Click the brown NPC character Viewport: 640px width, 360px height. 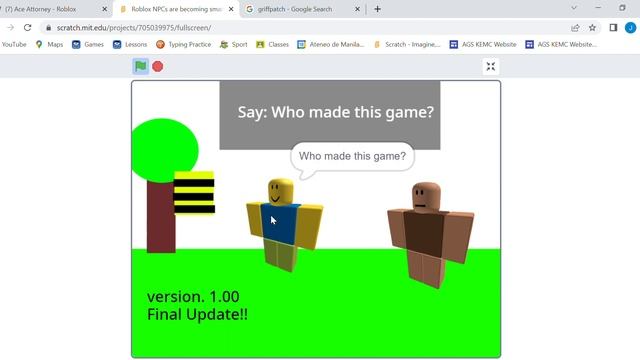pyautogui.click(x=430, y=235)
